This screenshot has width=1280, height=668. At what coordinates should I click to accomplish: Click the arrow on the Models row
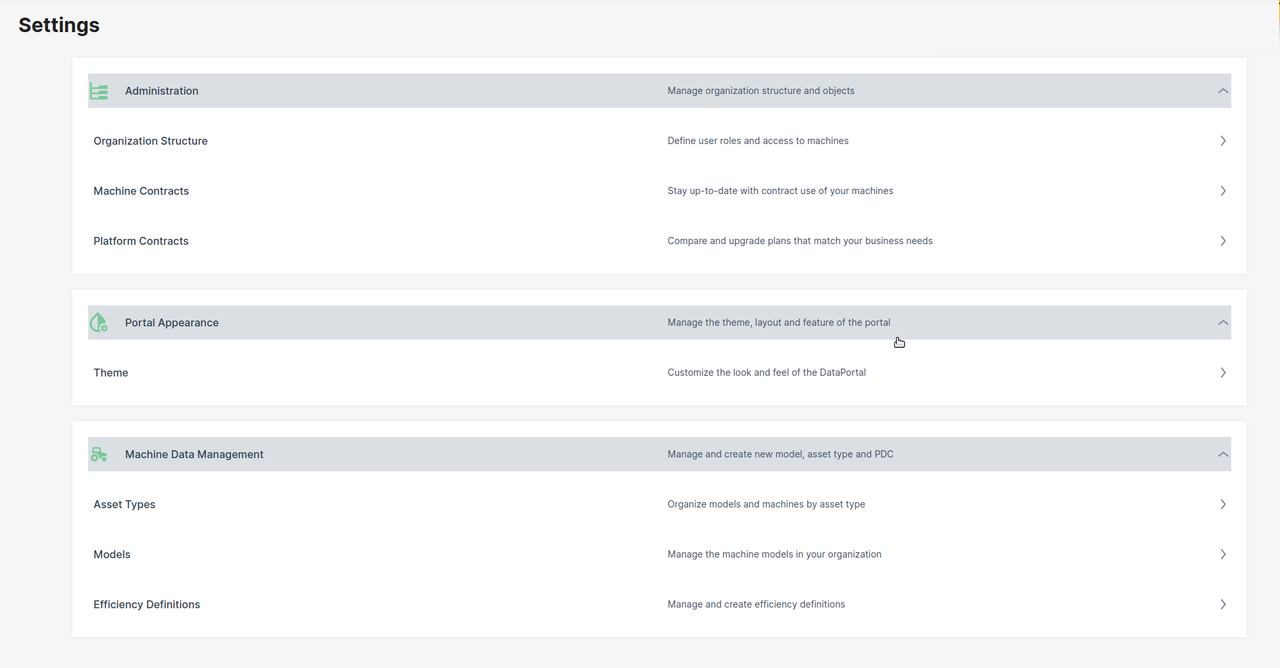click(1222, 555)
